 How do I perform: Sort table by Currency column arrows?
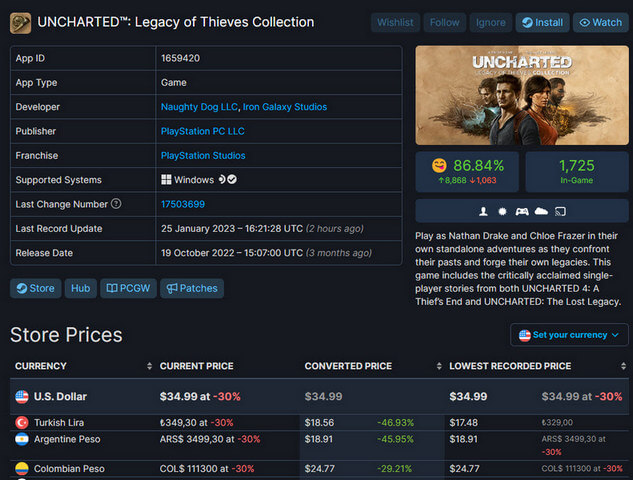(x=149, y=366)
